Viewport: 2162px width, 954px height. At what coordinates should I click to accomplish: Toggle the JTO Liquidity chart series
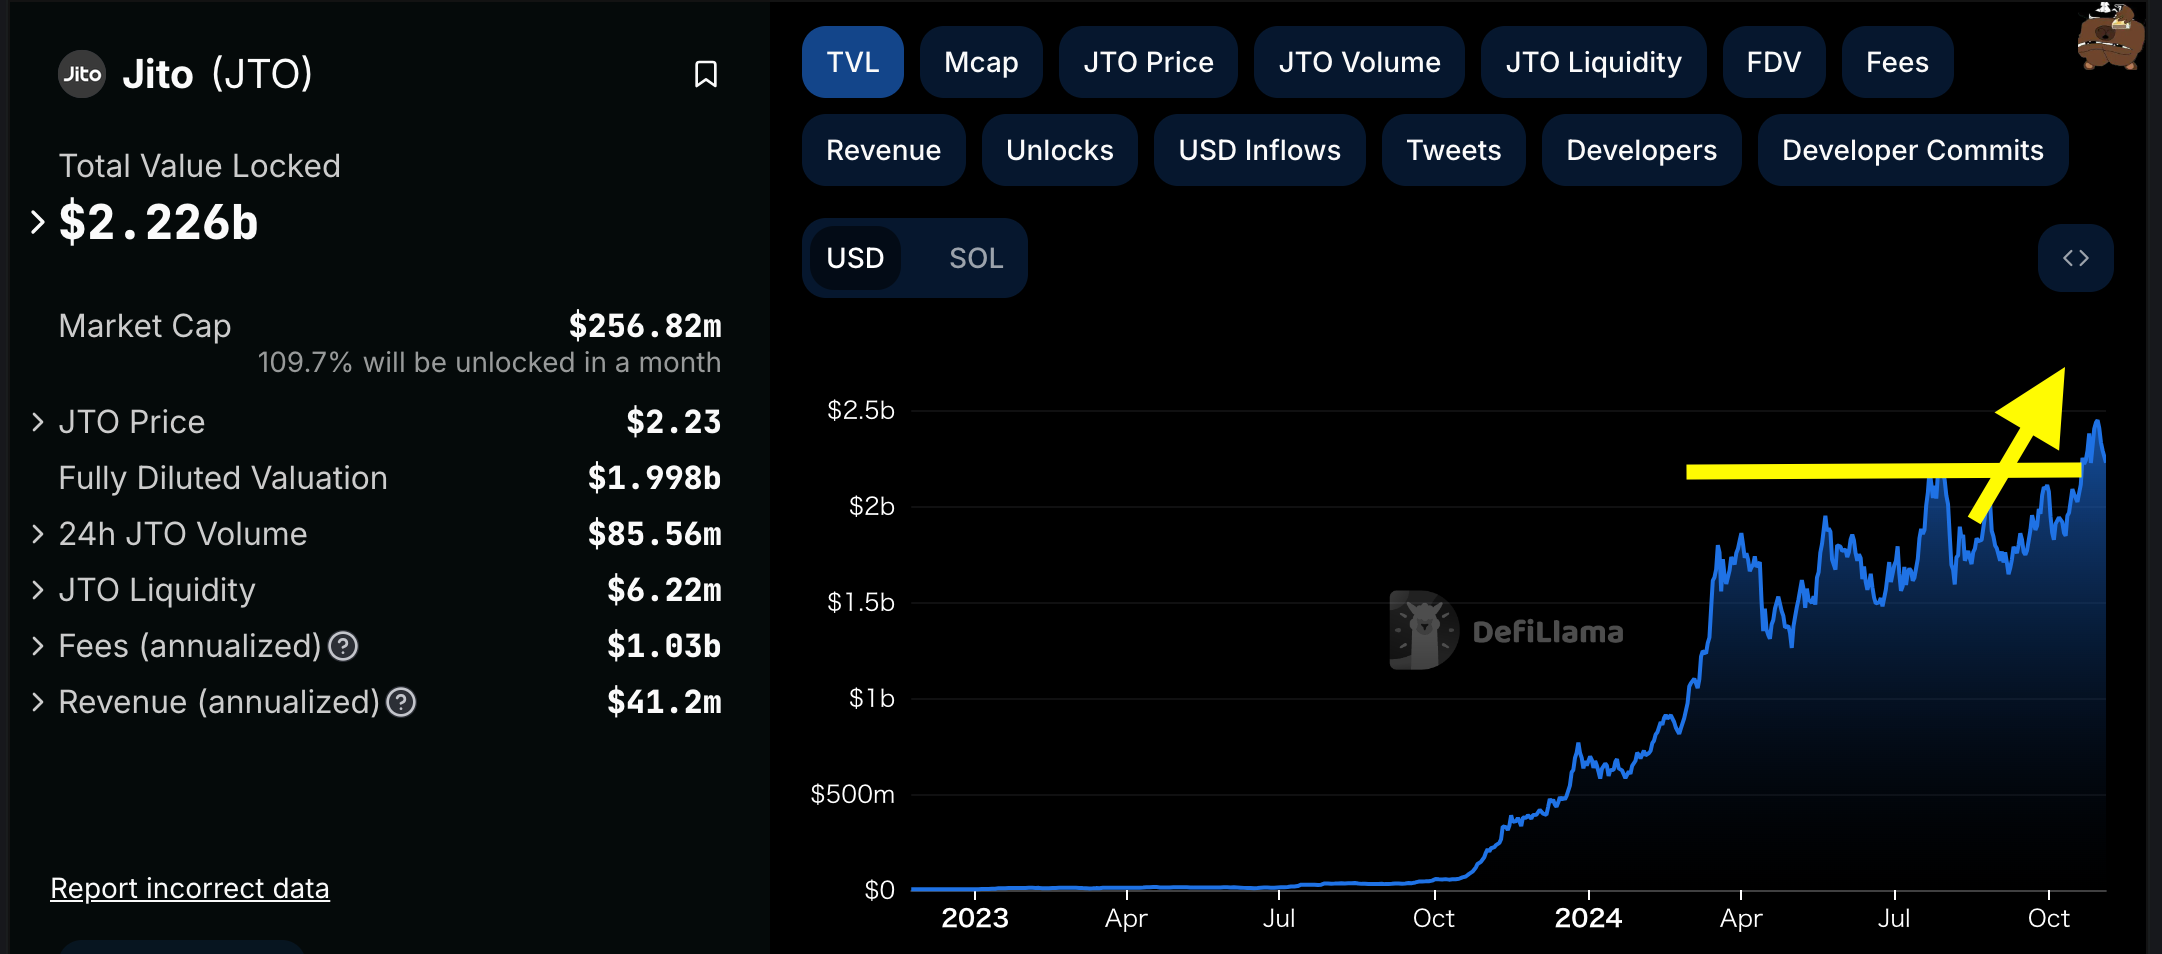(x=1593, y=62)
